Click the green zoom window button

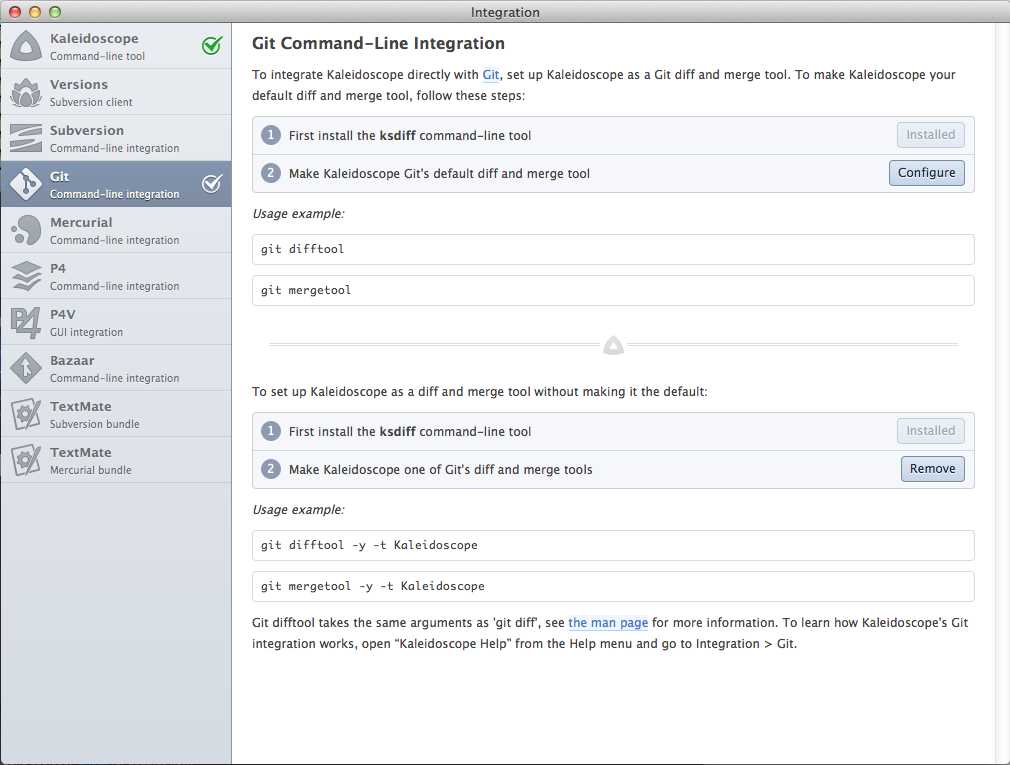point(55,12)
